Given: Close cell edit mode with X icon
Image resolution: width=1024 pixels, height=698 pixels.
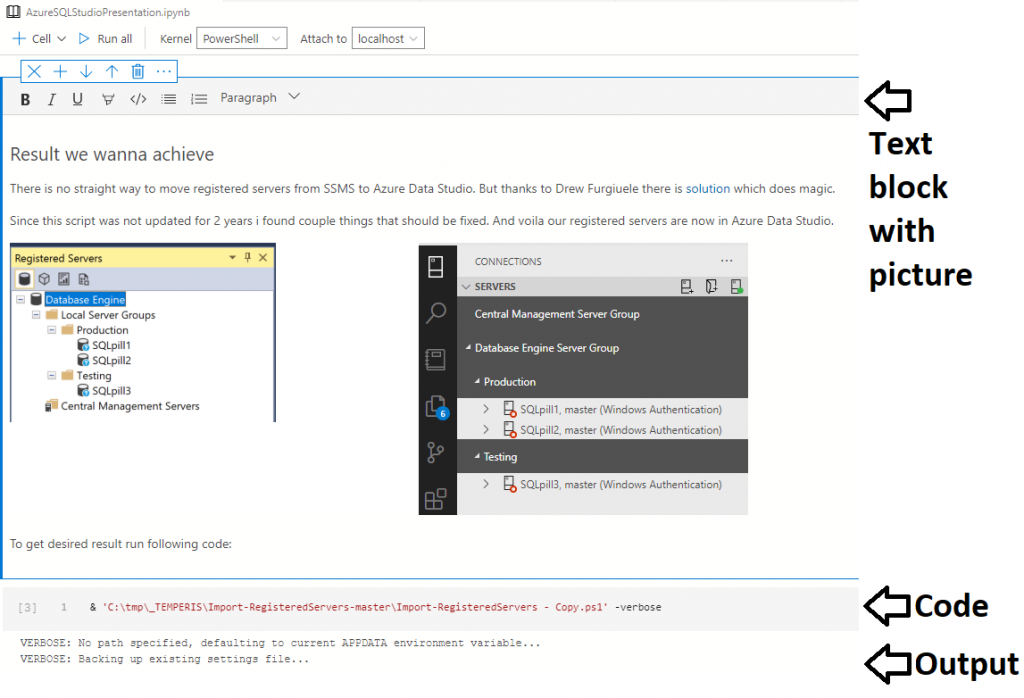Looking at the screenshot, I should [x=34, y=71].
